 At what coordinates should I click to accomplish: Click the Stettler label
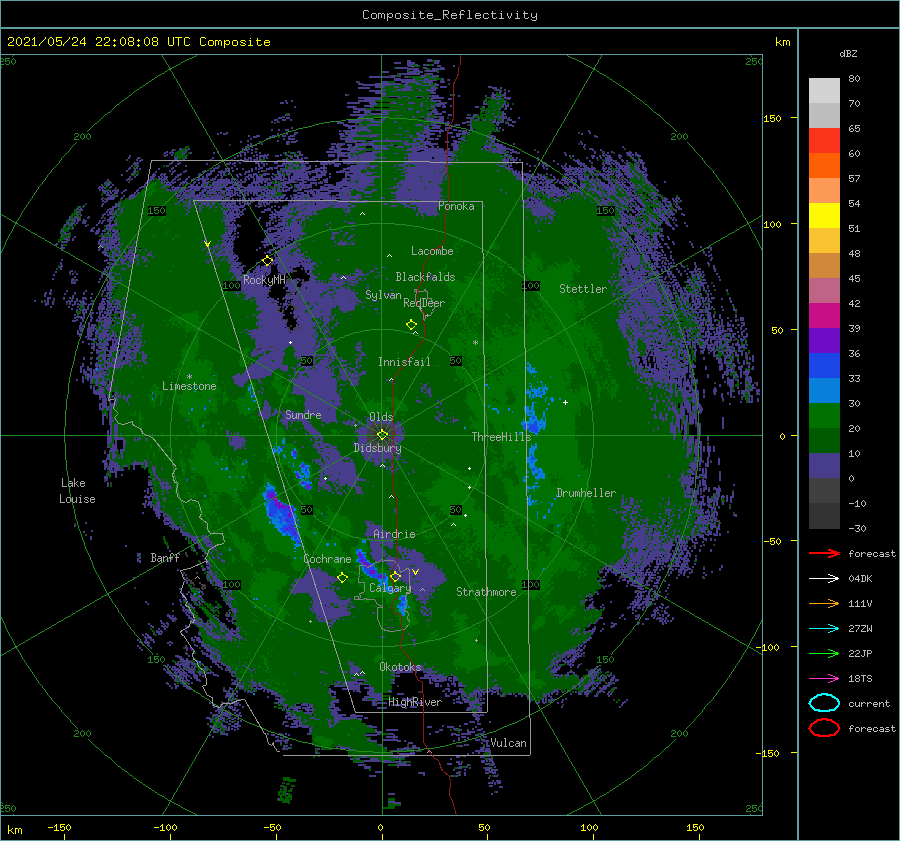click(583, 289)
